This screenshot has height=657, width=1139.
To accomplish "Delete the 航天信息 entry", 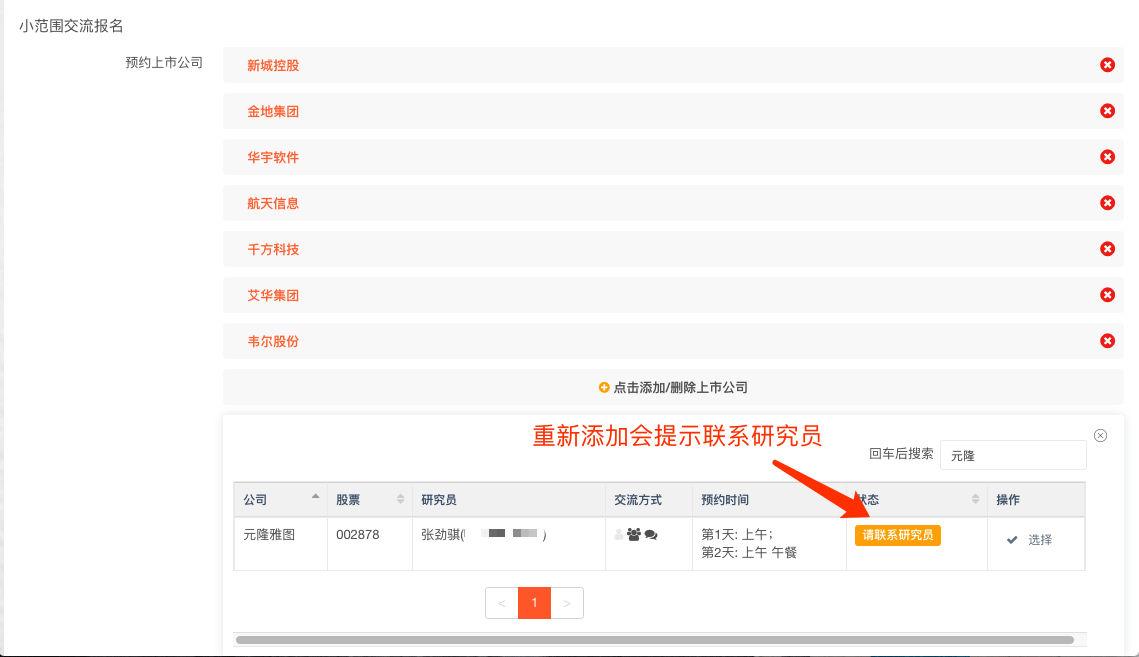I will click(x=1107, y=203).
